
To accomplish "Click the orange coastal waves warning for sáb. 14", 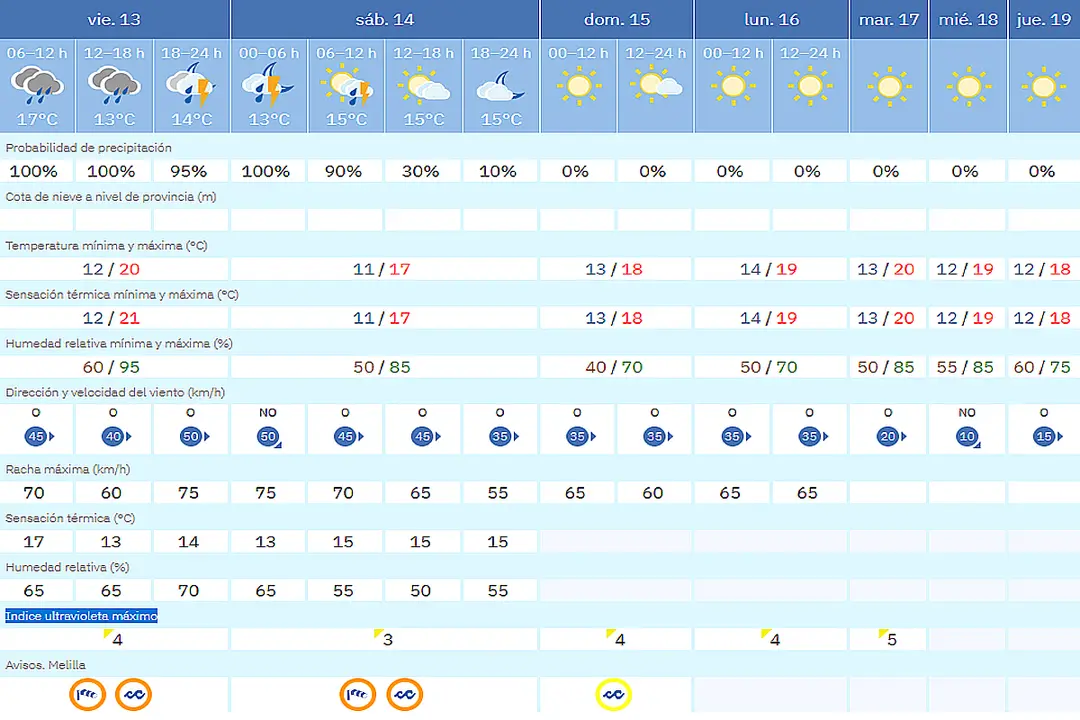I will (x=404, y=695).
